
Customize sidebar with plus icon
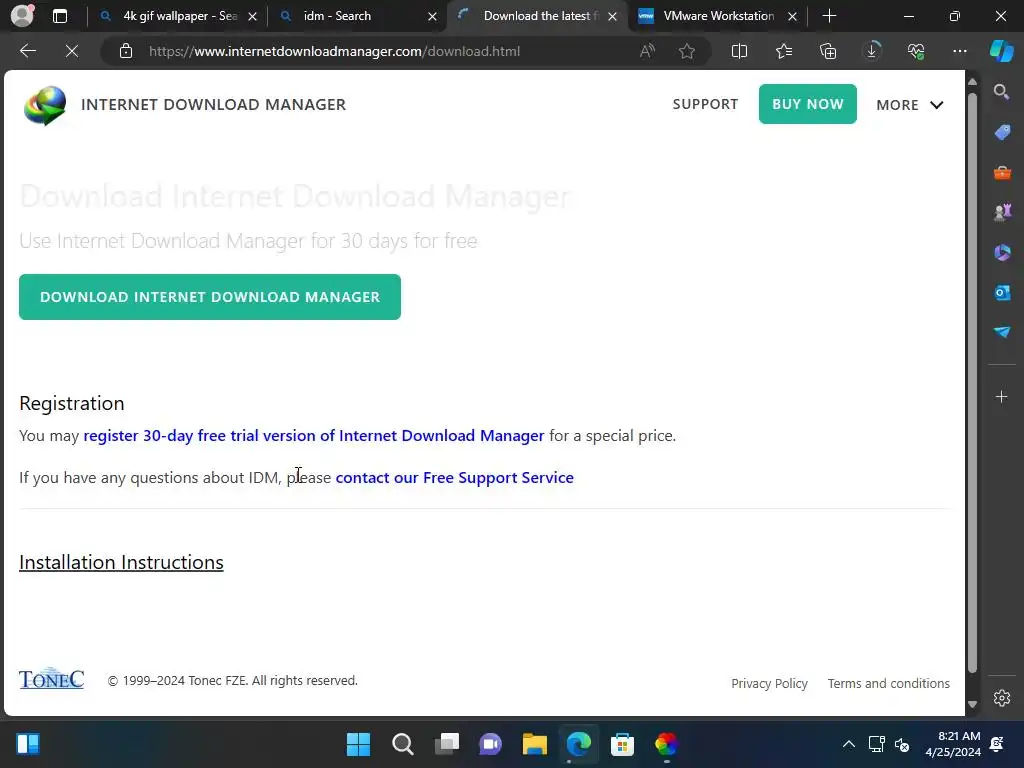(1002, 396)
